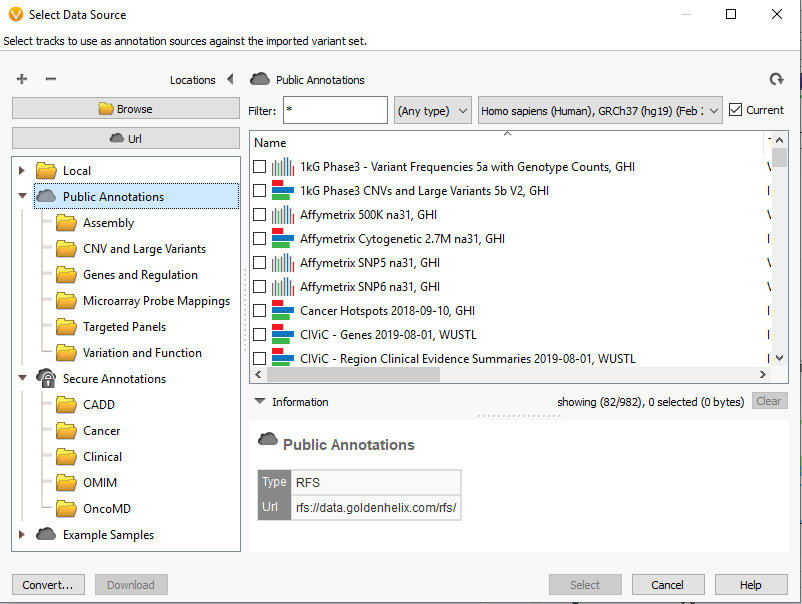Refresh the annotation track list

point(777,79)
